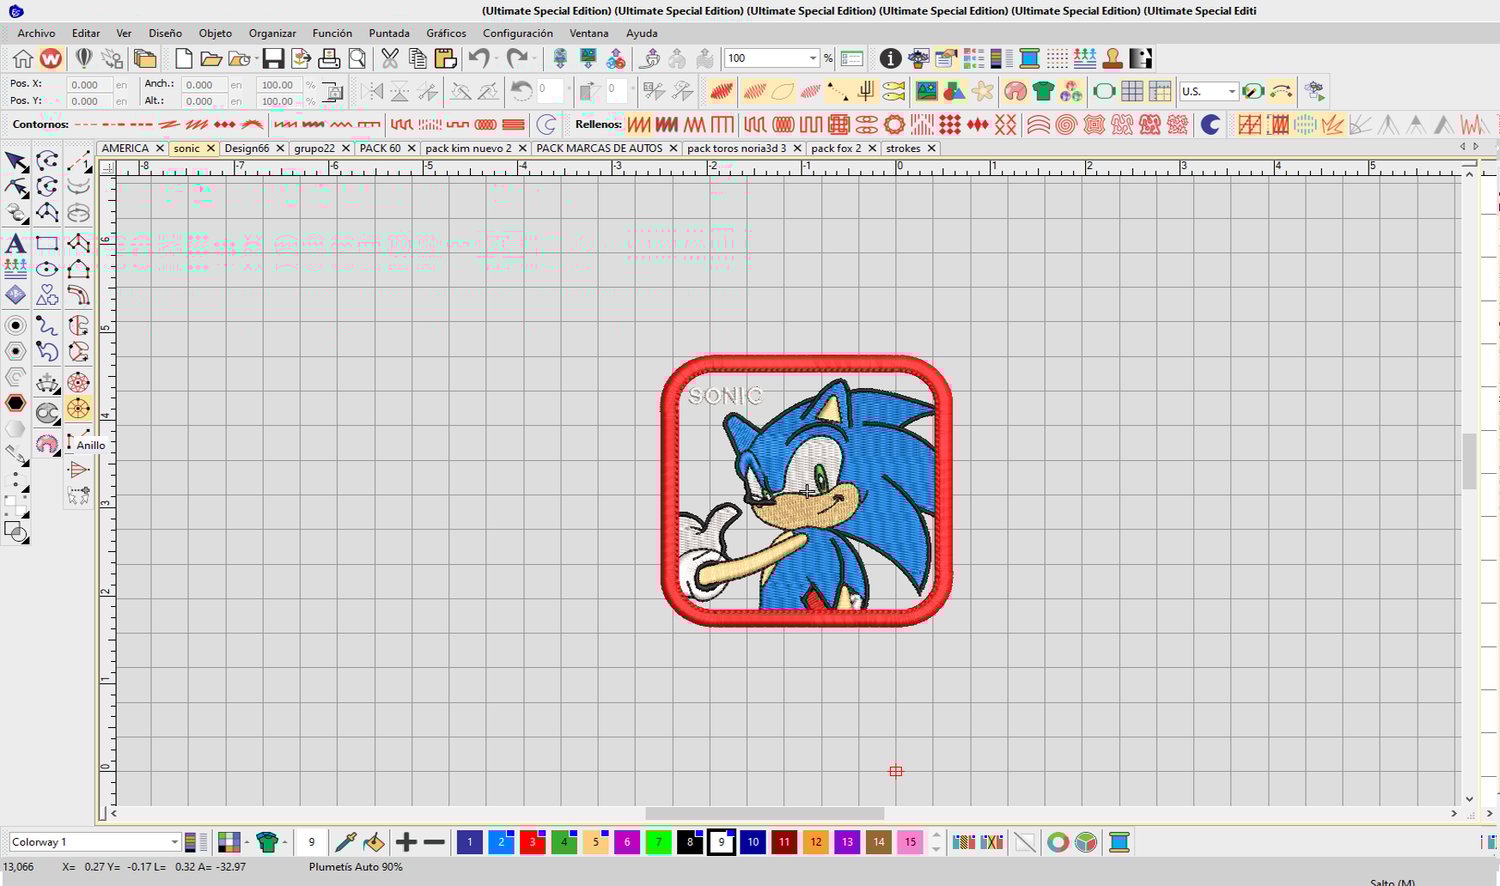Show design information with the black i icon

(x=890, y=58)
